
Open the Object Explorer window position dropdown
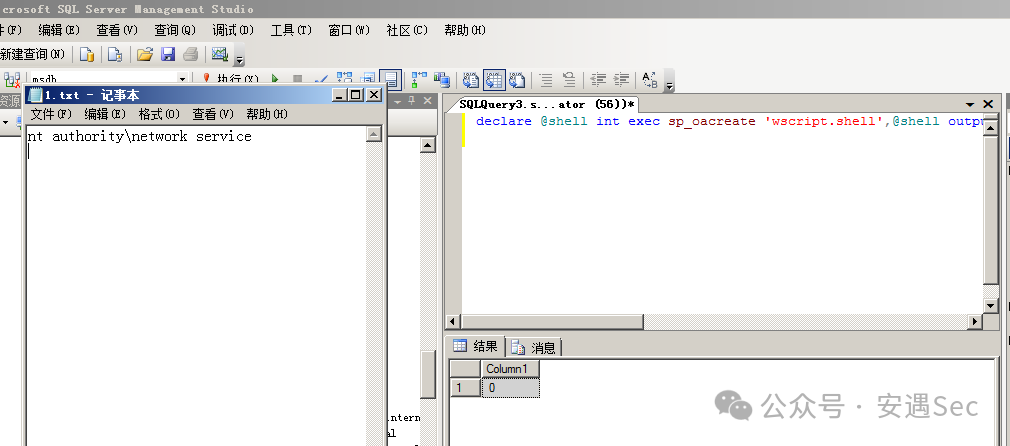pyautogui.click(x=397, y=101)
